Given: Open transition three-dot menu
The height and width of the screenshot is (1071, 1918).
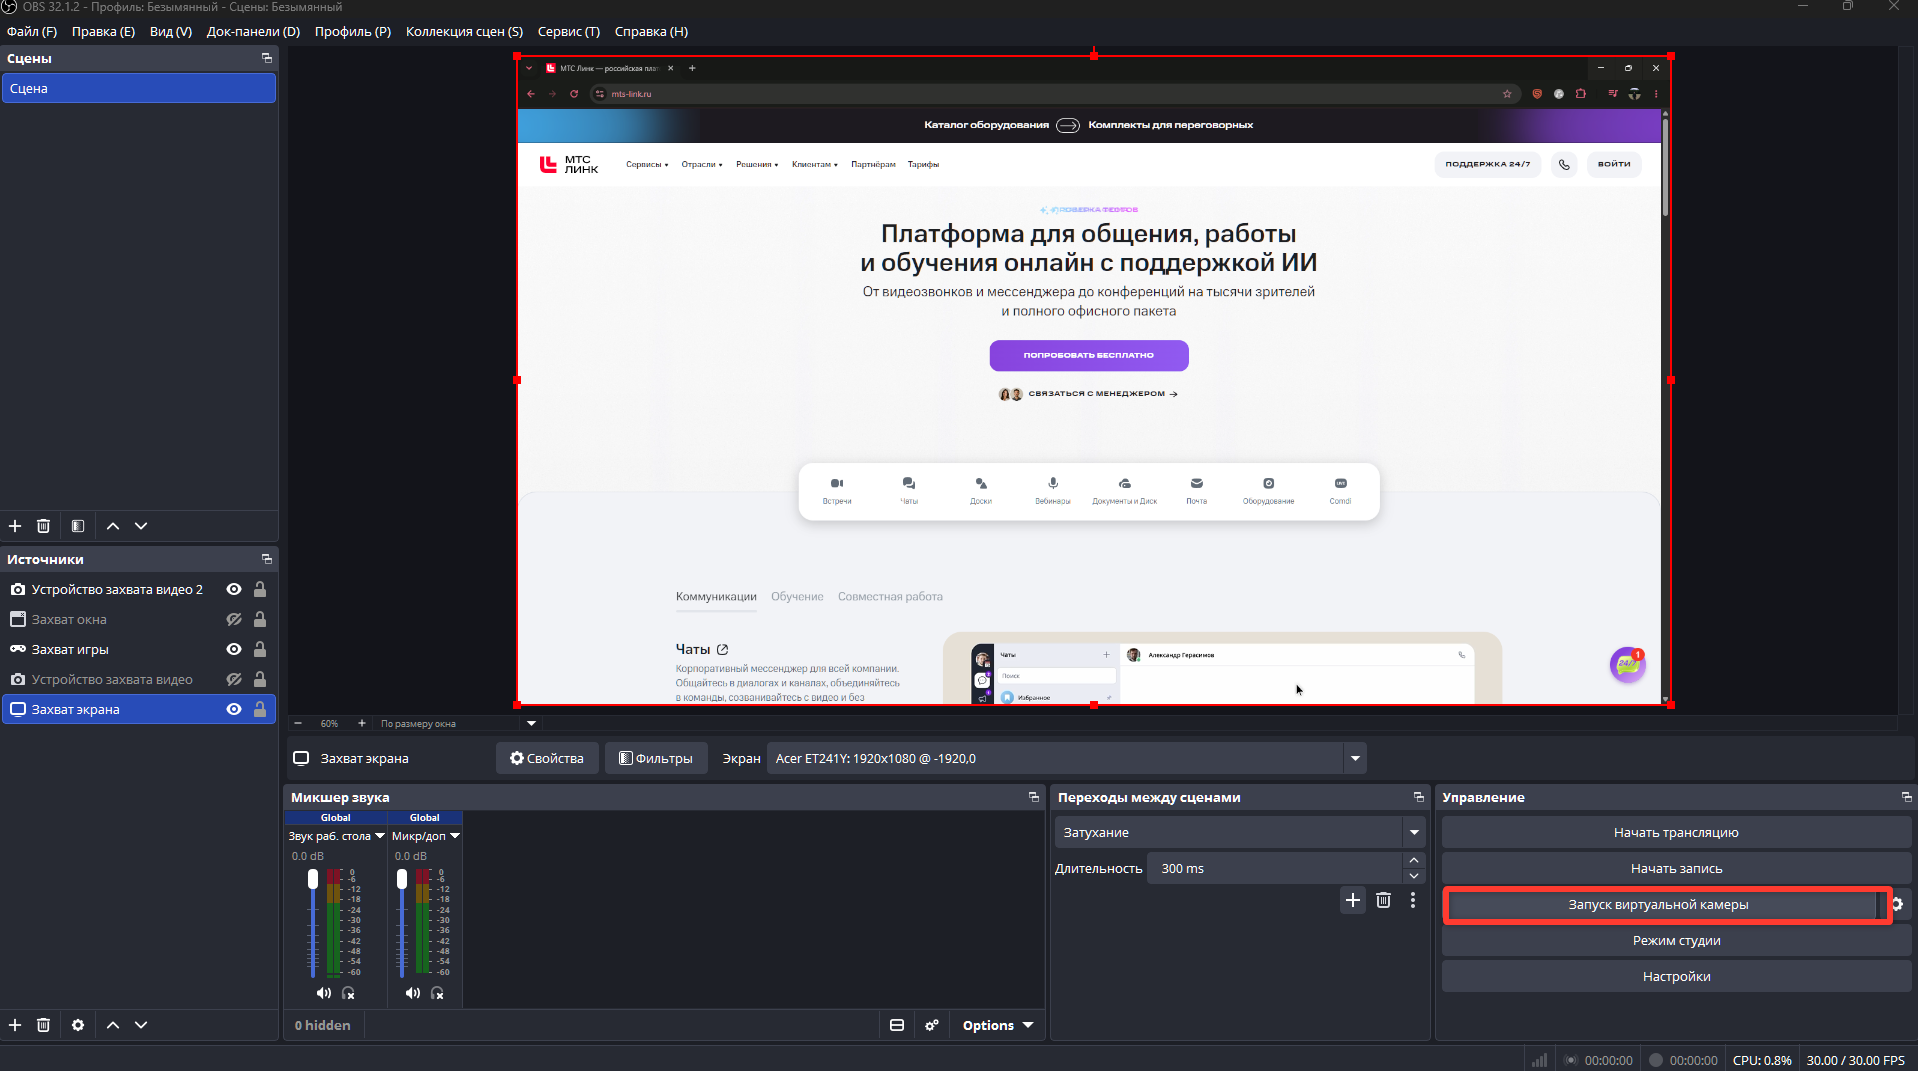Looking at the screenshot, I should [1413, 900].
